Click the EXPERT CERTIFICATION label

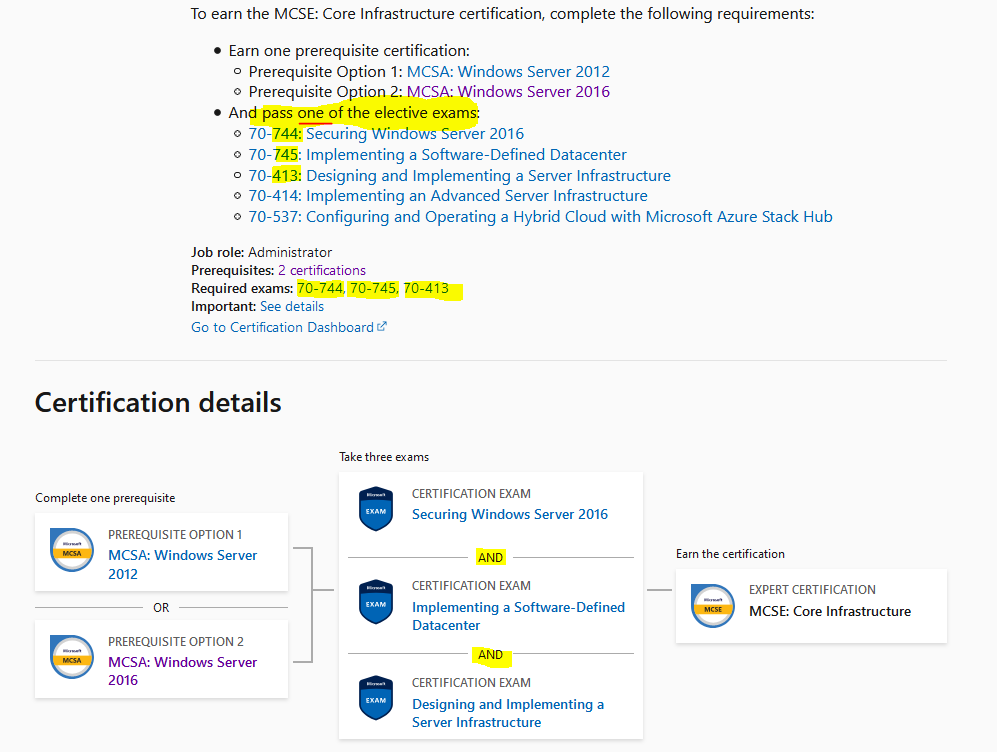point(812,590)
